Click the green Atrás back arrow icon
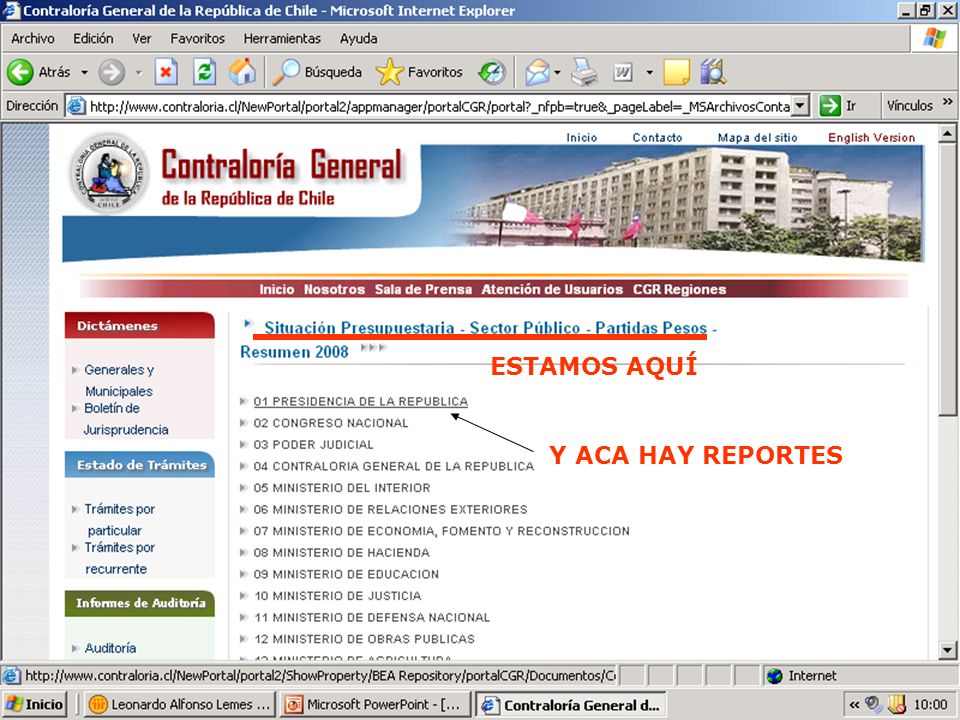This screenshot has height=720, width=960. pos(20,72)
